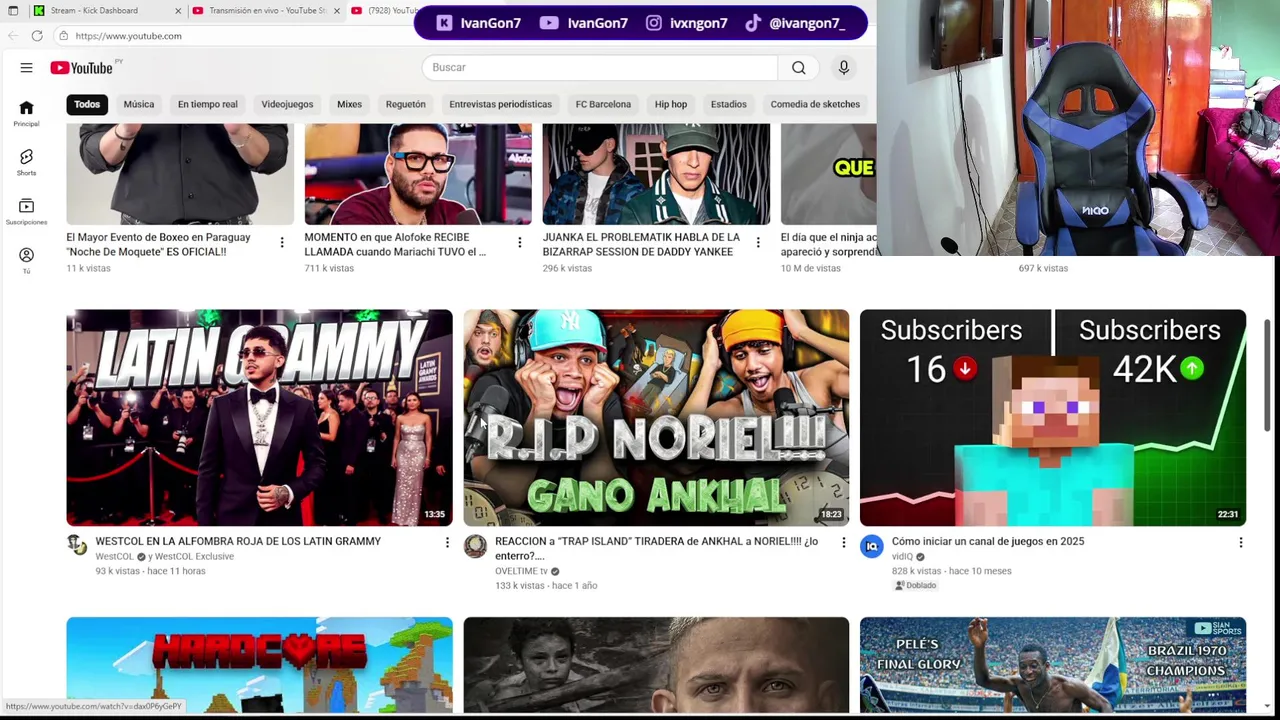The image size is (1280, 720).
Task: Open options for Westcol Latin Grammy video
Action: pos(447,542)
